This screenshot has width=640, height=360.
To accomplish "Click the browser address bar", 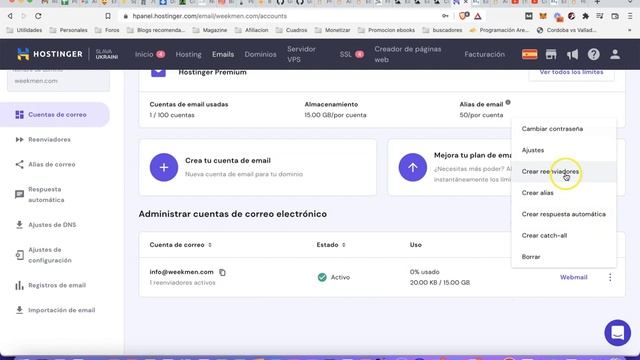I will tap(282, 16).
